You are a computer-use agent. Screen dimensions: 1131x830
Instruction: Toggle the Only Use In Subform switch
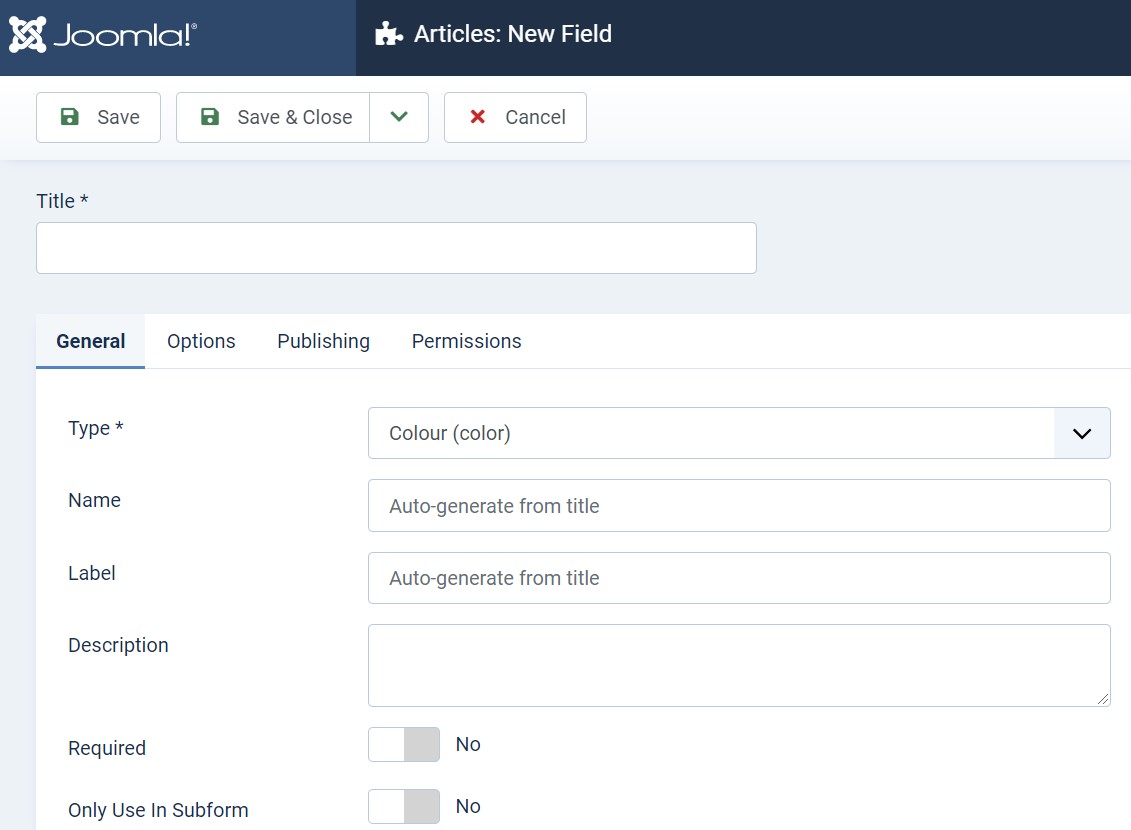(x=404, y=806)
